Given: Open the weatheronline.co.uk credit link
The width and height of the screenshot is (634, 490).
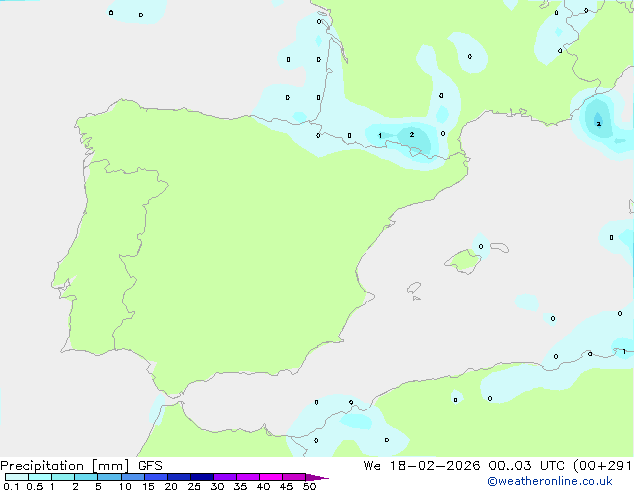Looking at the screenshot, I should (x=550, y=481).
